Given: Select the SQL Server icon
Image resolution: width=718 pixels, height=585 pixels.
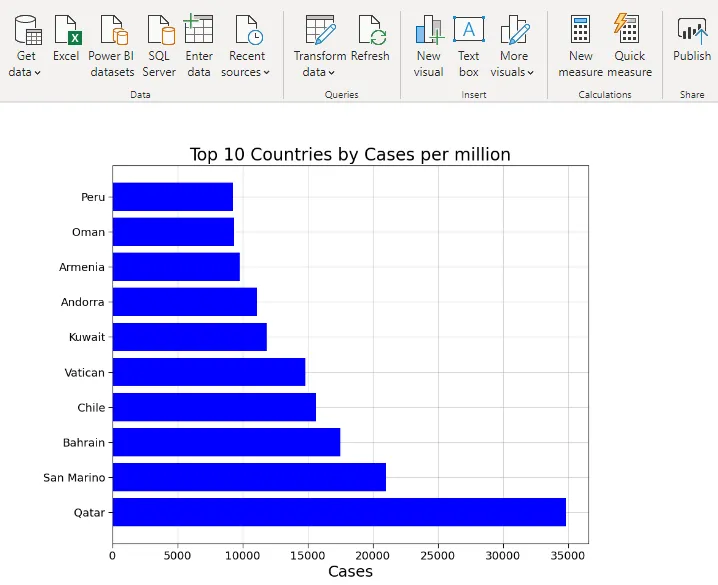Looking at the screenshot, I should pyautogui.click(x=159, y=30).
